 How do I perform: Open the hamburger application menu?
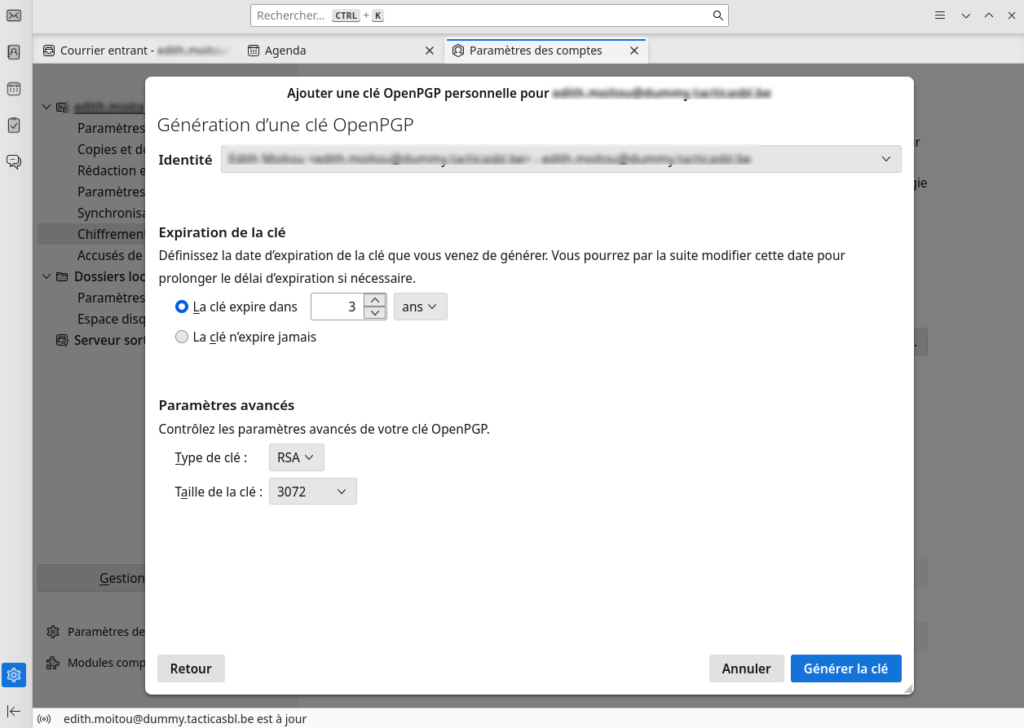[940, 15]
